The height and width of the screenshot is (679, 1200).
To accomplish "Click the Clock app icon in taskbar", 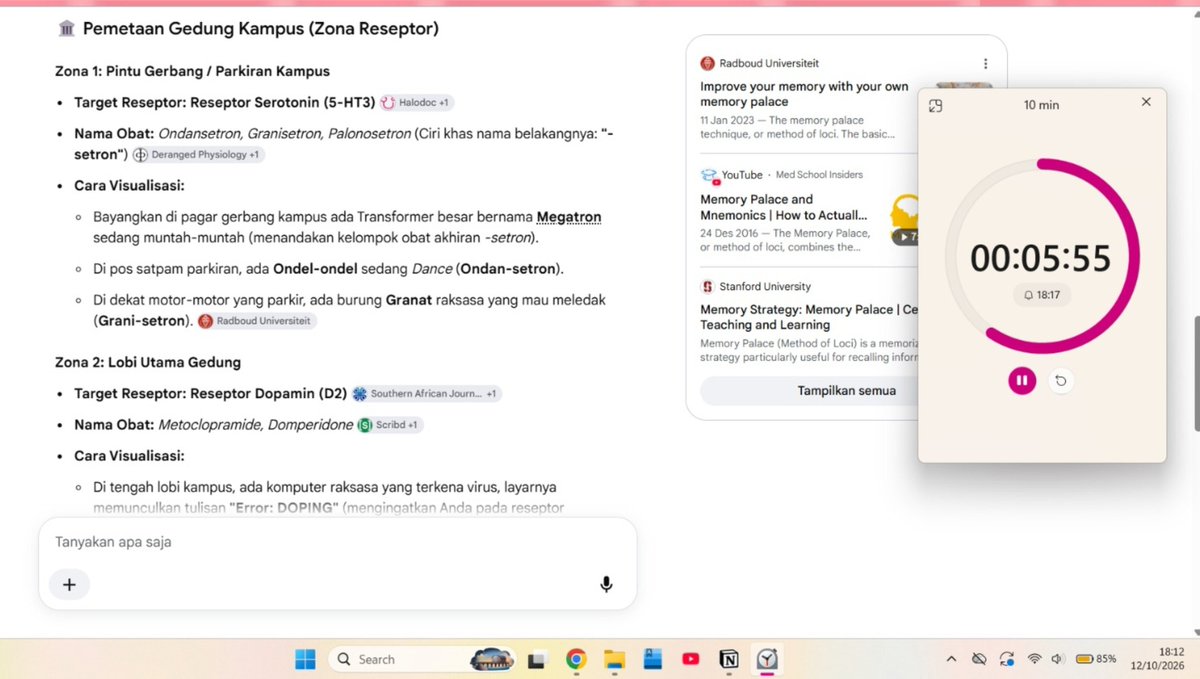I will [767, 659].
